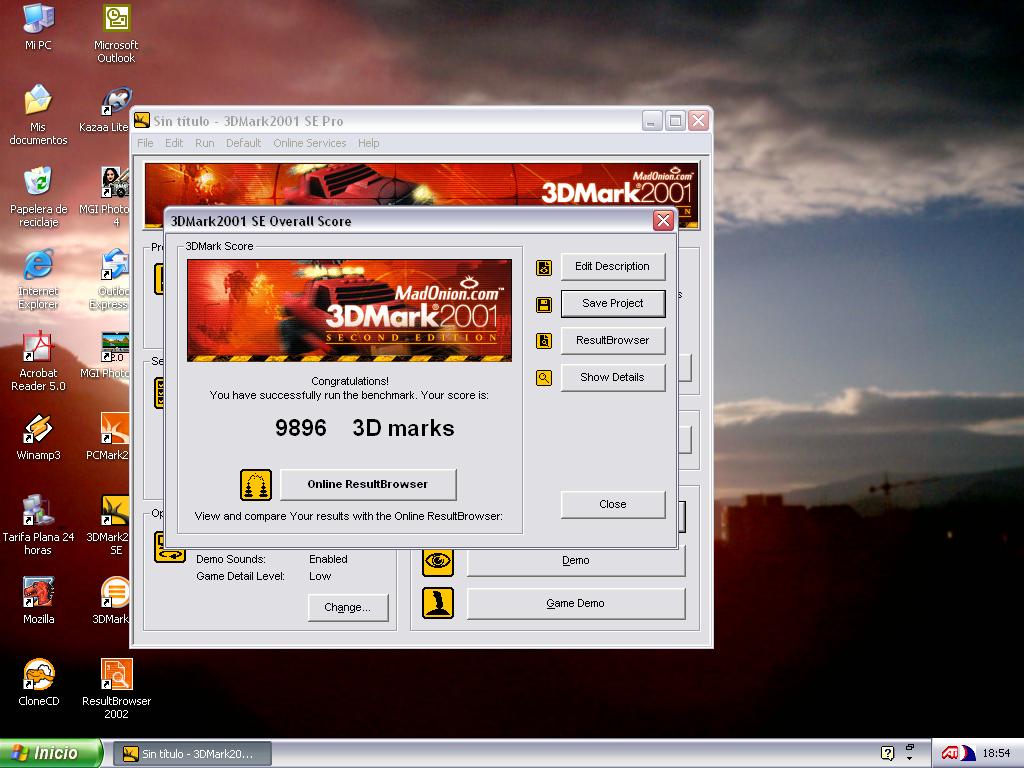Click the joystick icon next to Game Demo

(438, 603)
